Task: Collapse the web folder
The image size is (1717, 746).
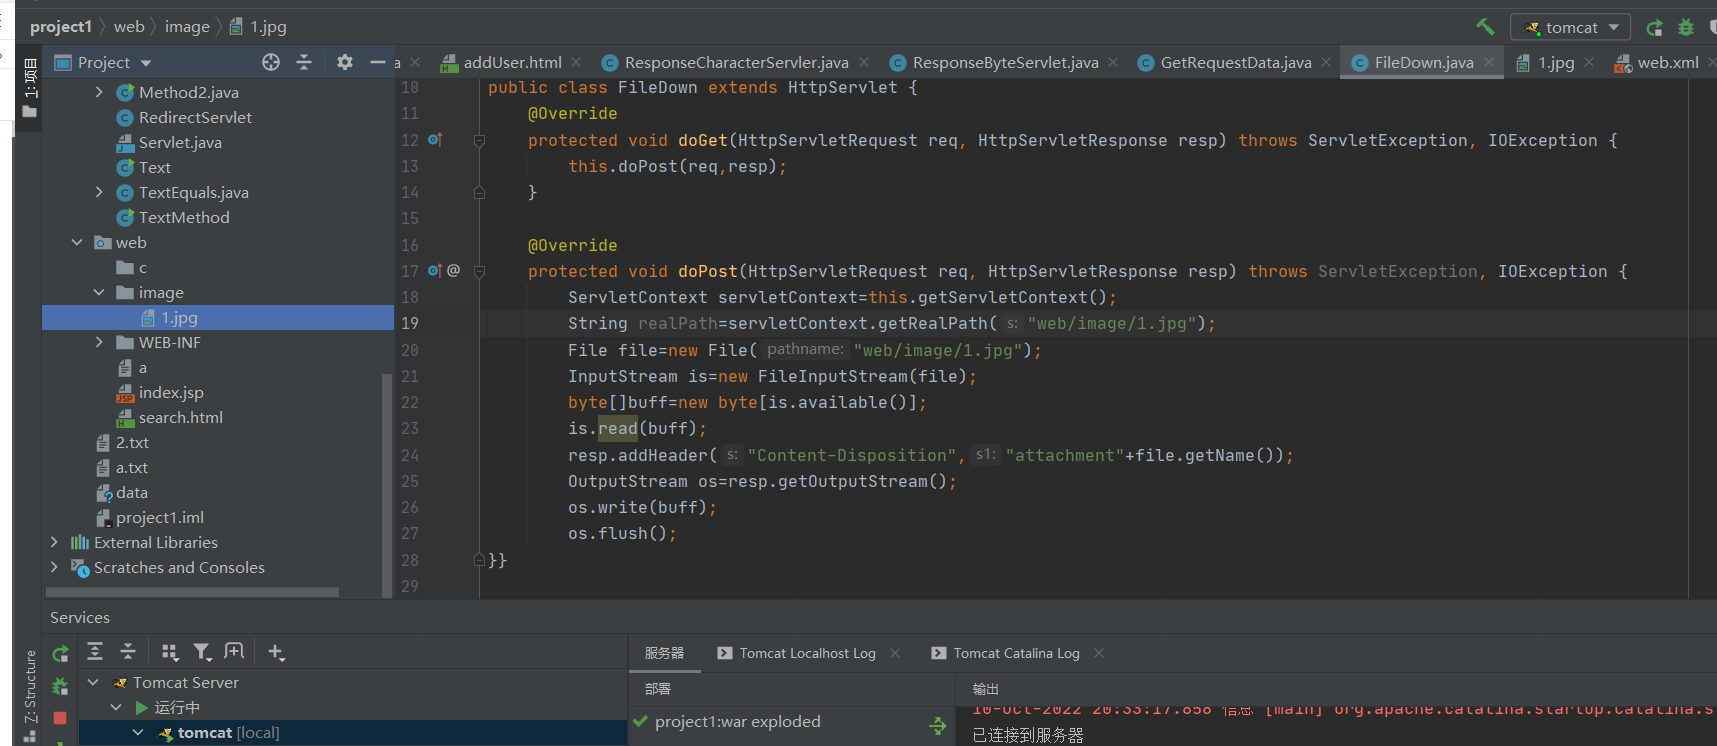Action: [77, 242]
